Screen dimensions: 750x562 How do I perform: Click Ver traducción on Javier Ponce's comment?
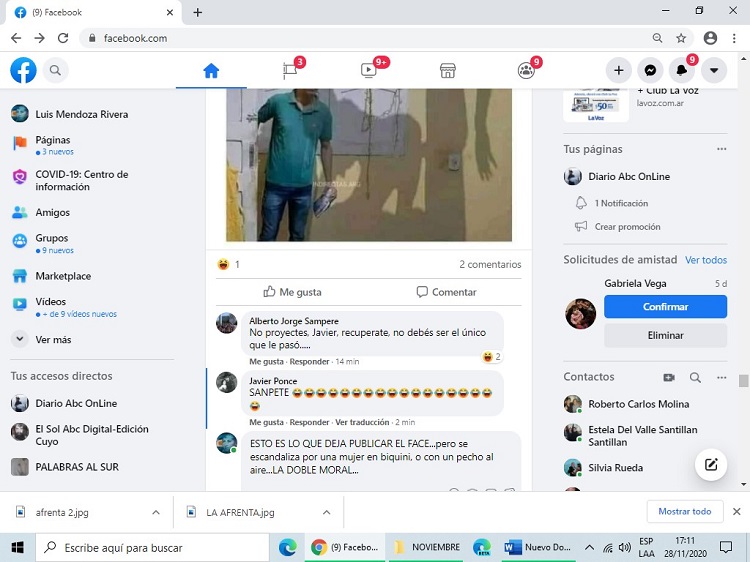(362, 422)
